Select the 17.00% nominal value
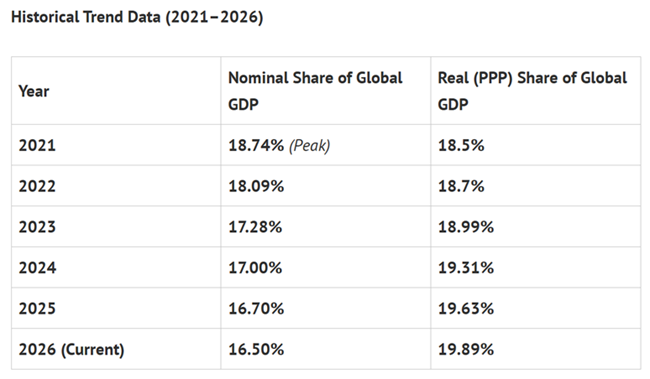 tap(255, 267)
